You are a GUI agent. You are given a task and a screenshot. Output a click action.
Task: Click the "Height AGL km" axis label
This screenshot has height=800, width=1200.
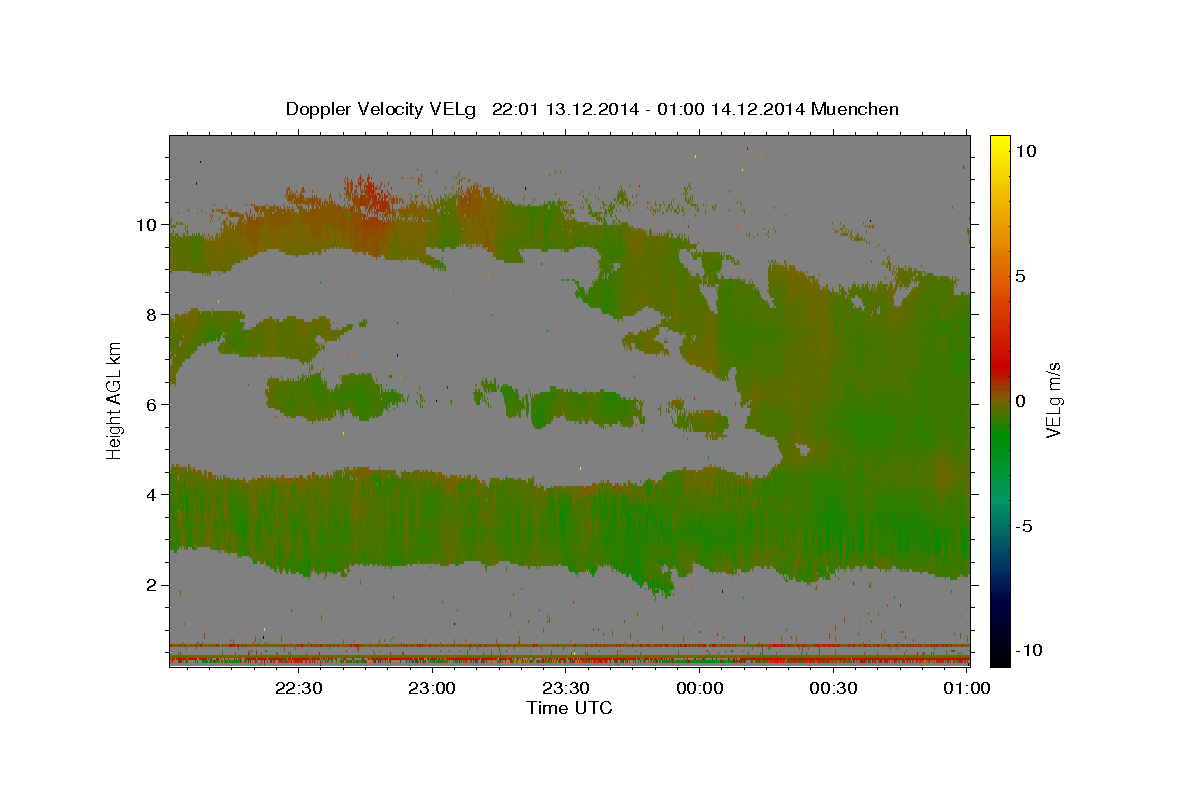click(114, 400)
